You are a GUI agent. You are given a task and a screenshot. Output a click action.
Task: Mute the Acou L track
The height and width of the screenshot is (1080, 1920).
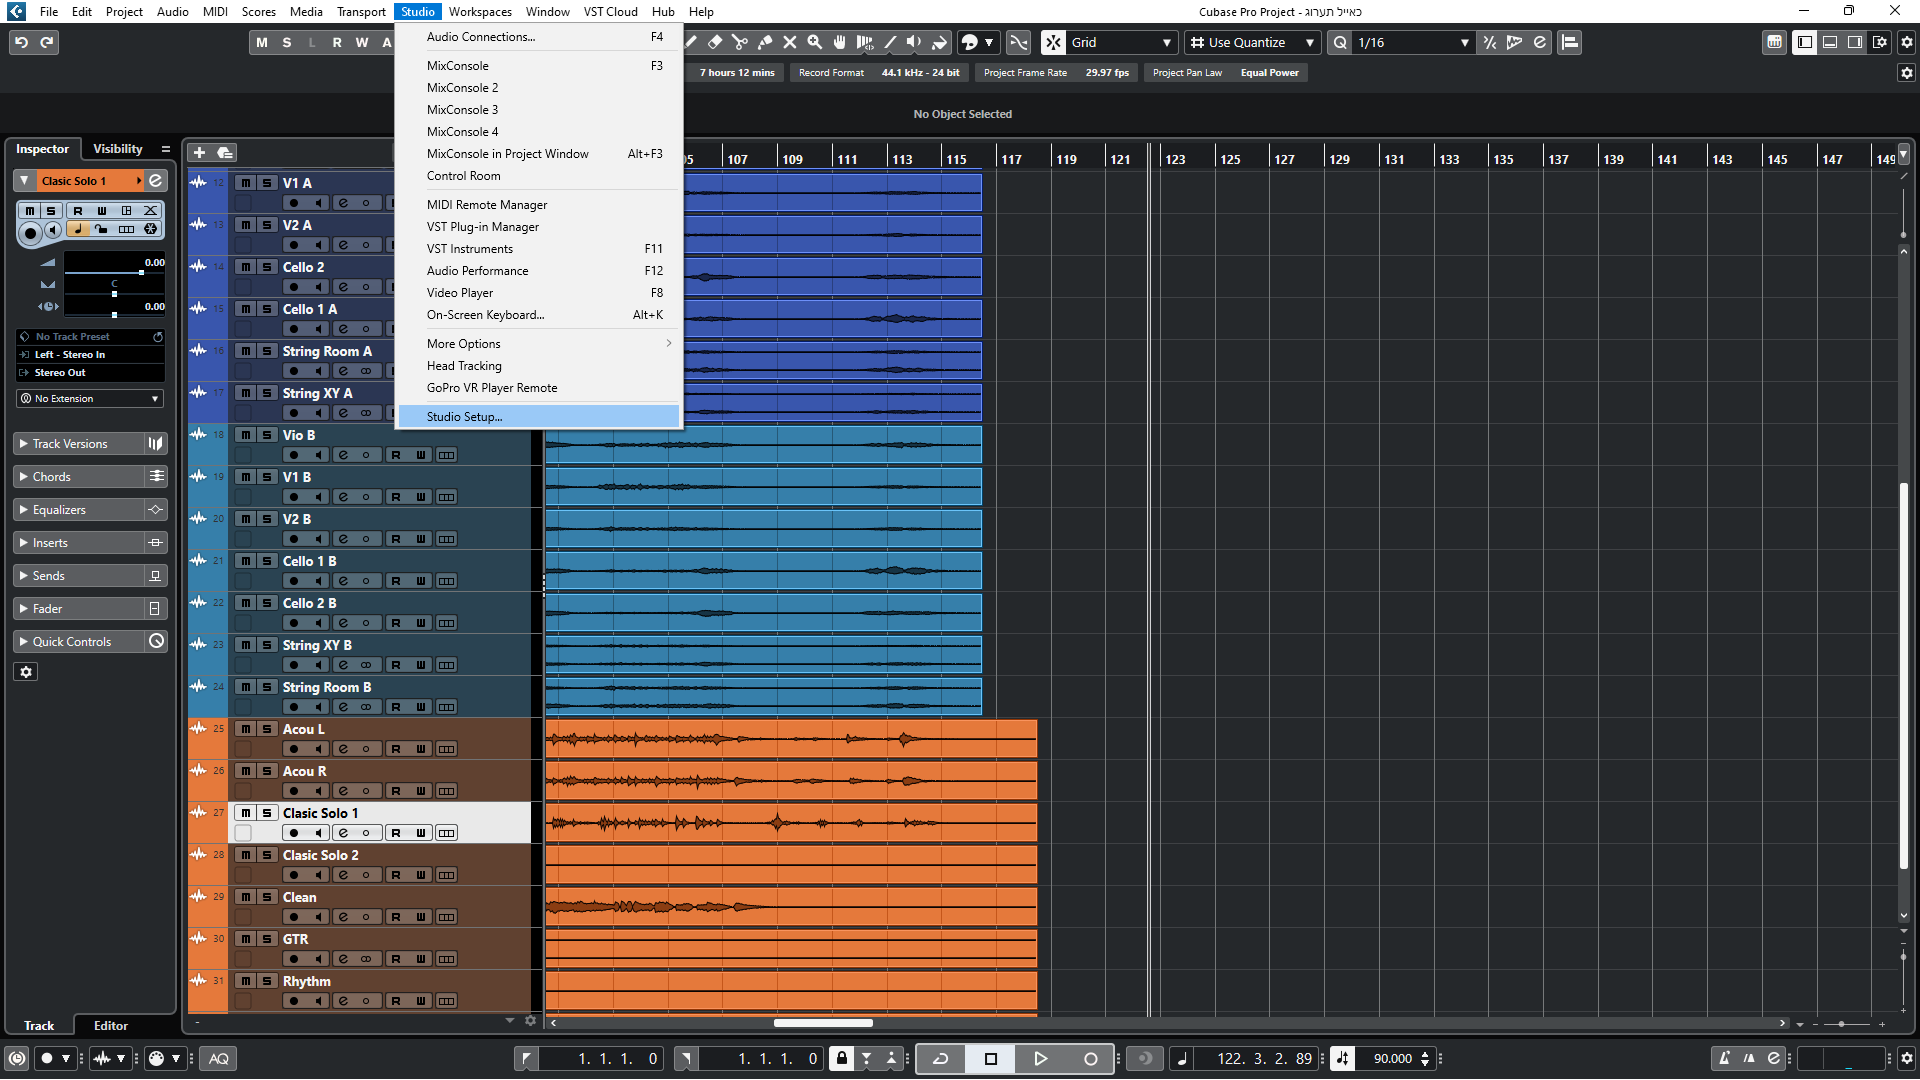click(245, 729)
